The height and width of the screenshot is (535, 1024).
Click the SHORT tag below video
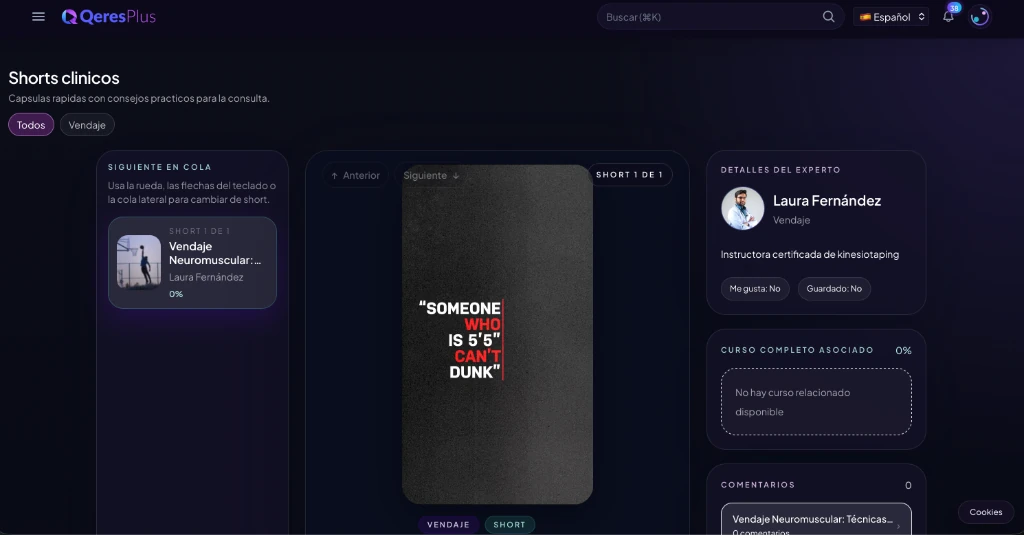tap(509, 525)
